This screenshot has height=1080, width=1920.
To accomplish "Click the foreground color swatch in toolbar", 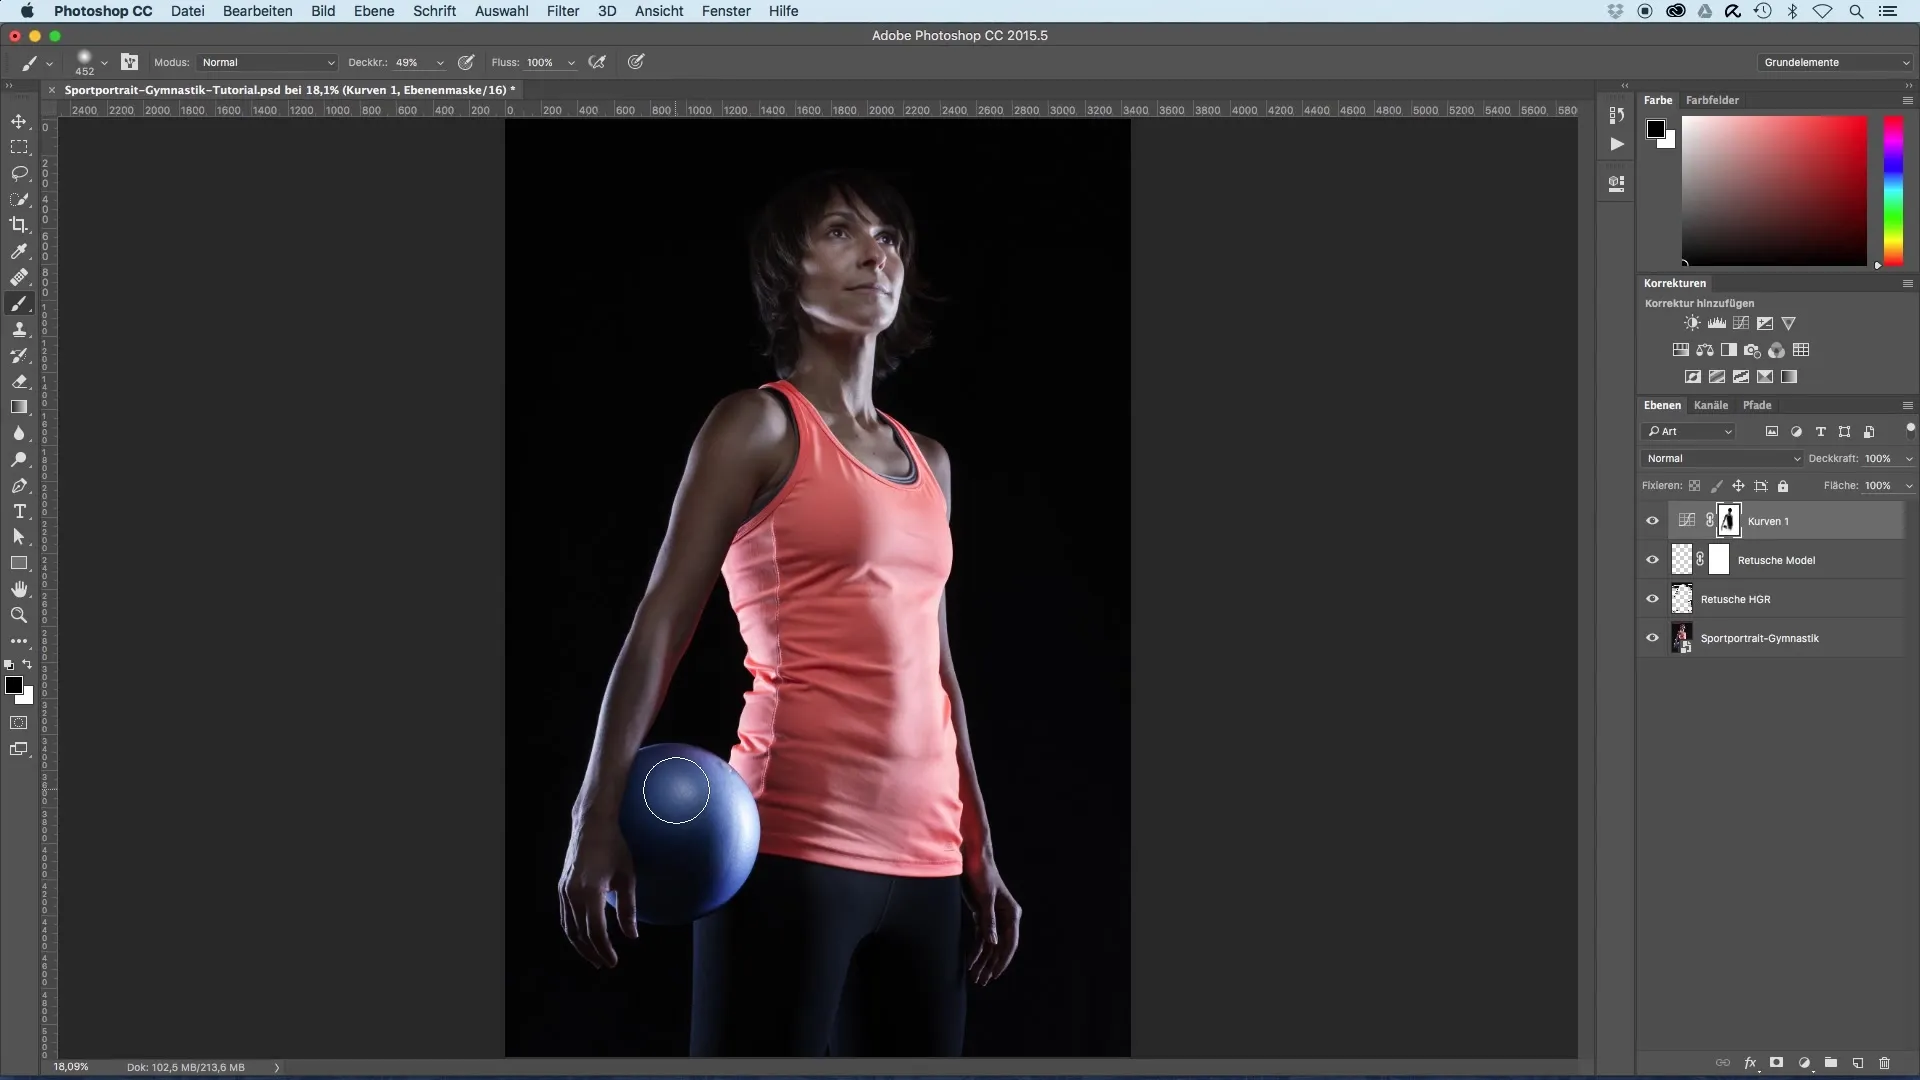I will click(14, 685).
